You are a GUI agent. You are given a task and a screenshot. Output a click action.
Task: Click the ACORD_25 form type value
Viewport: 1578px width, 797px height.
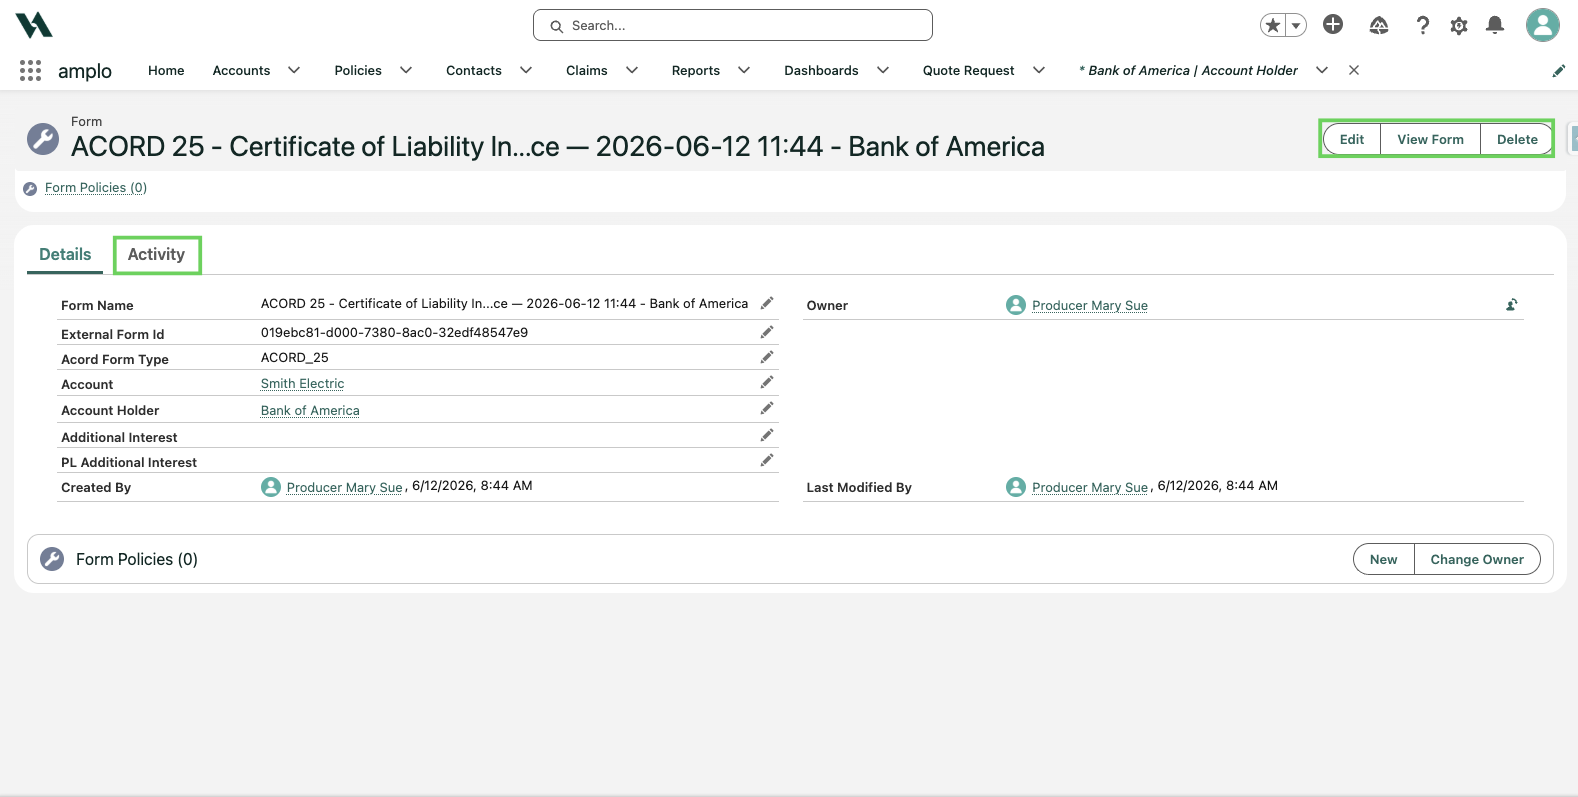pyautogui.click(x=295, y=358)
